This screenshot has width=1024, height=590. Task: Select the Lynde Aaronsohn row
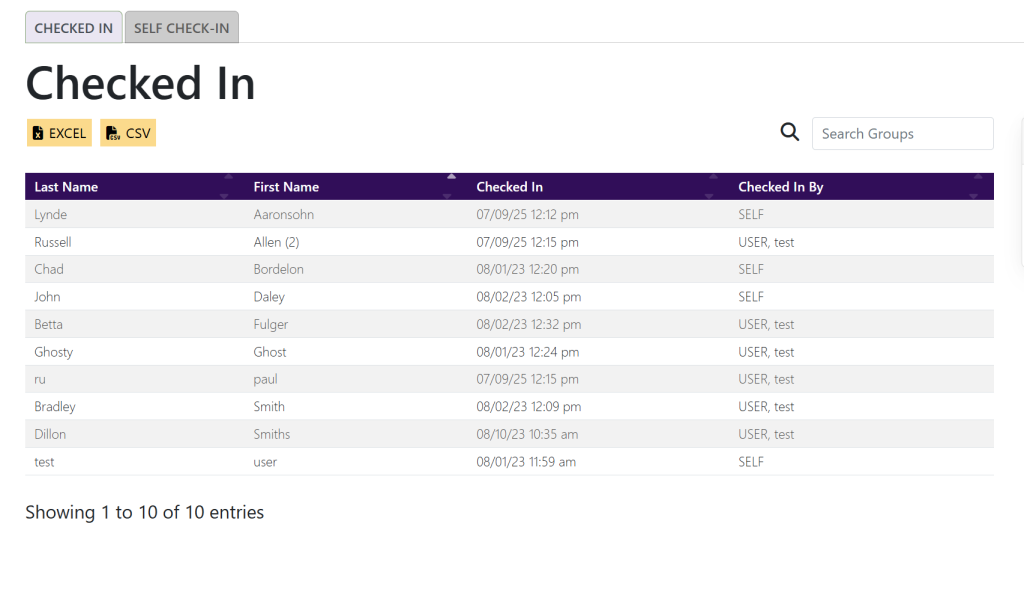509,215
